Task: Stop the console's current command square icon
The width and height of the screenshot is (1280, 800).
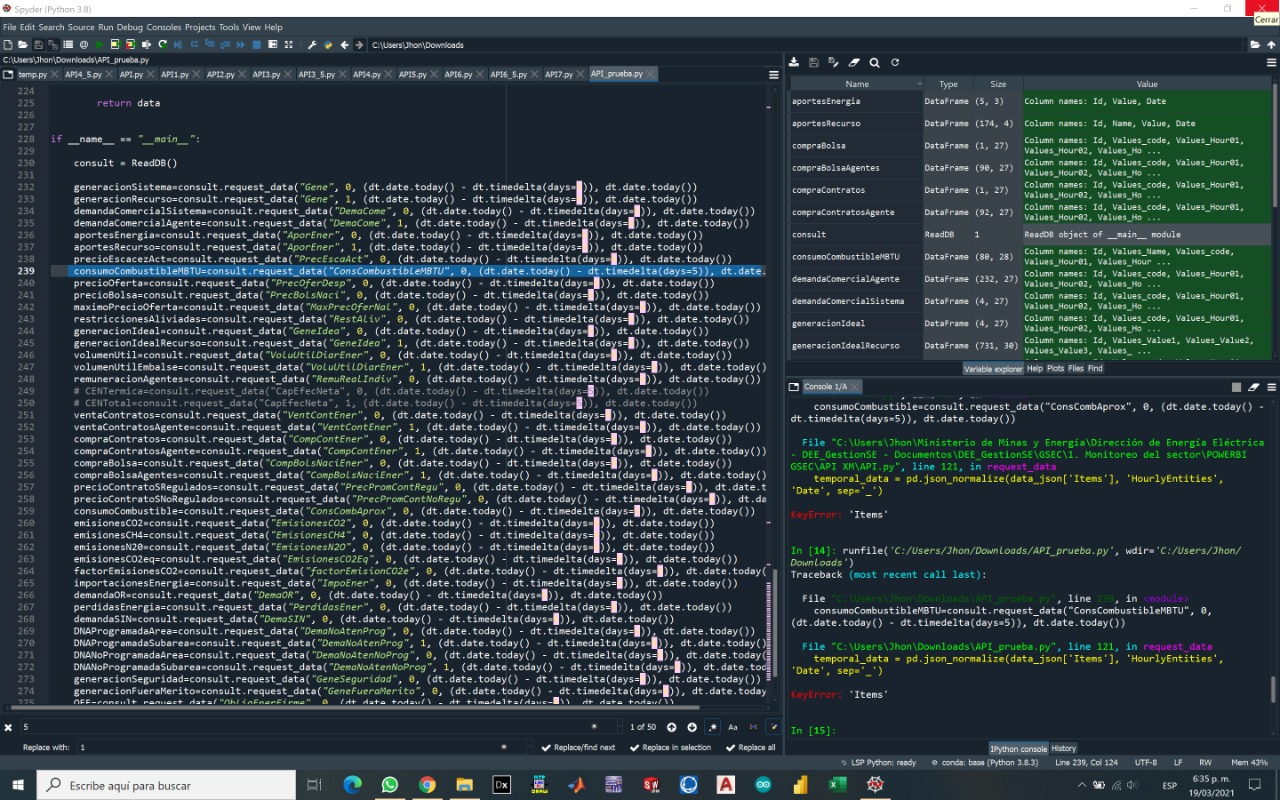Action: 1236,387
